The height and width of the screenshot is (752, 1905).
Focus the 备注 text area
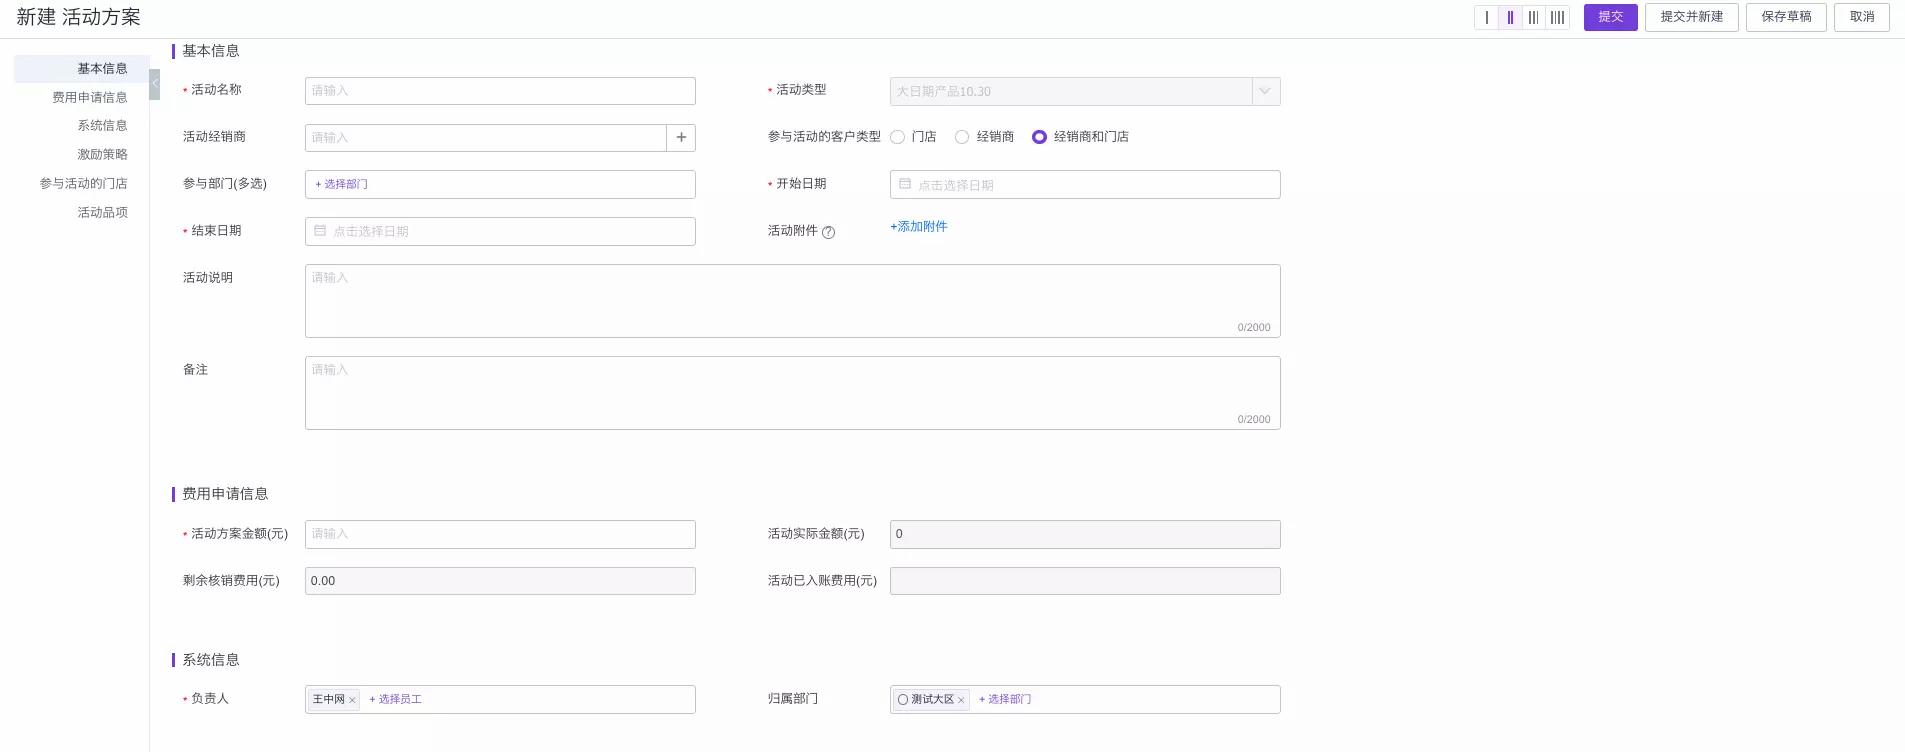coord(792,393)
